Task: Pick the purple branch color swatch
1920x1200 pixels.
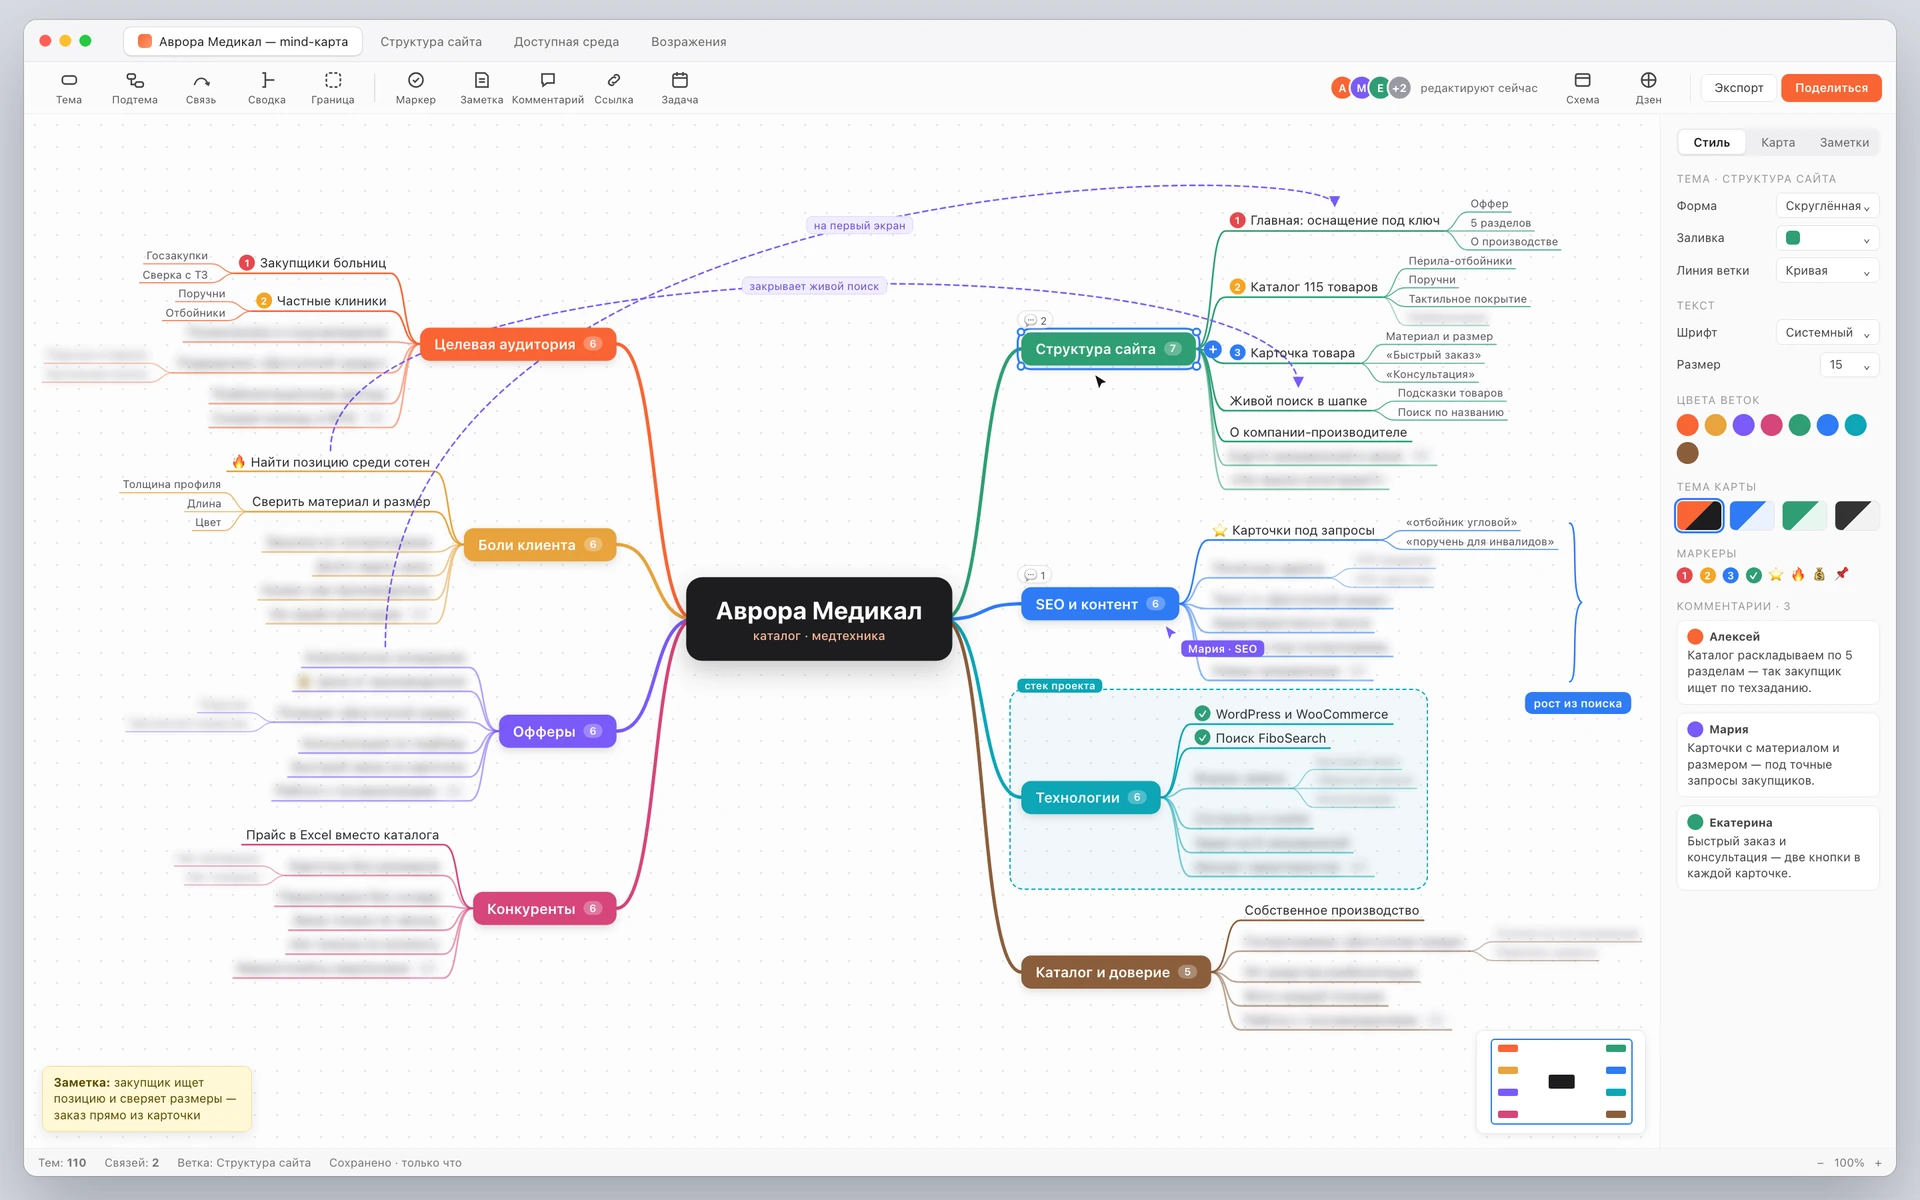Action: (1743, 425)
